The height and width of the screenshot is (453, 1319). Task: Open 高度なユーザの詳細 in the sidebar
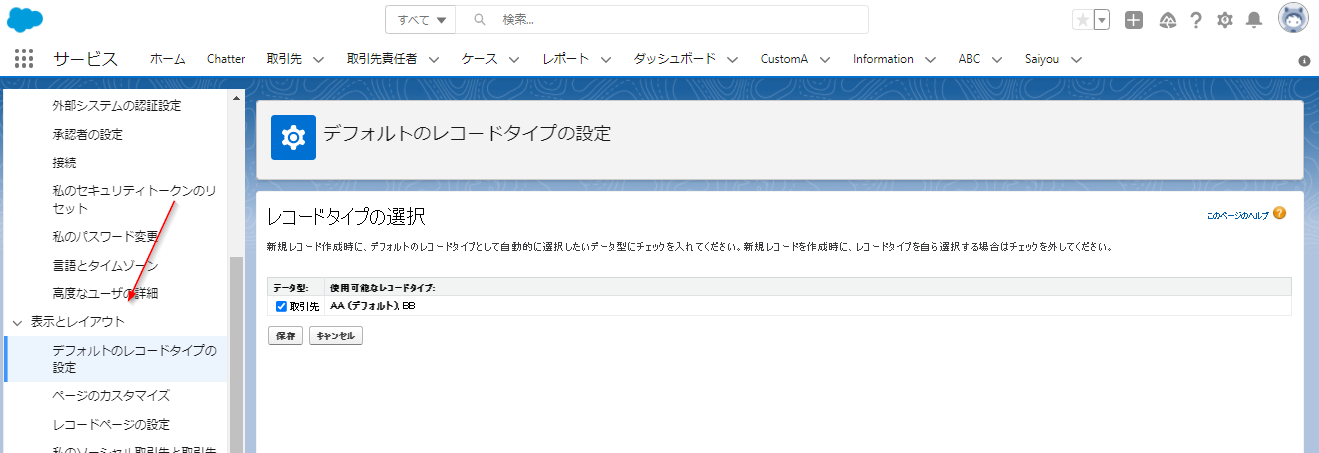105,294
